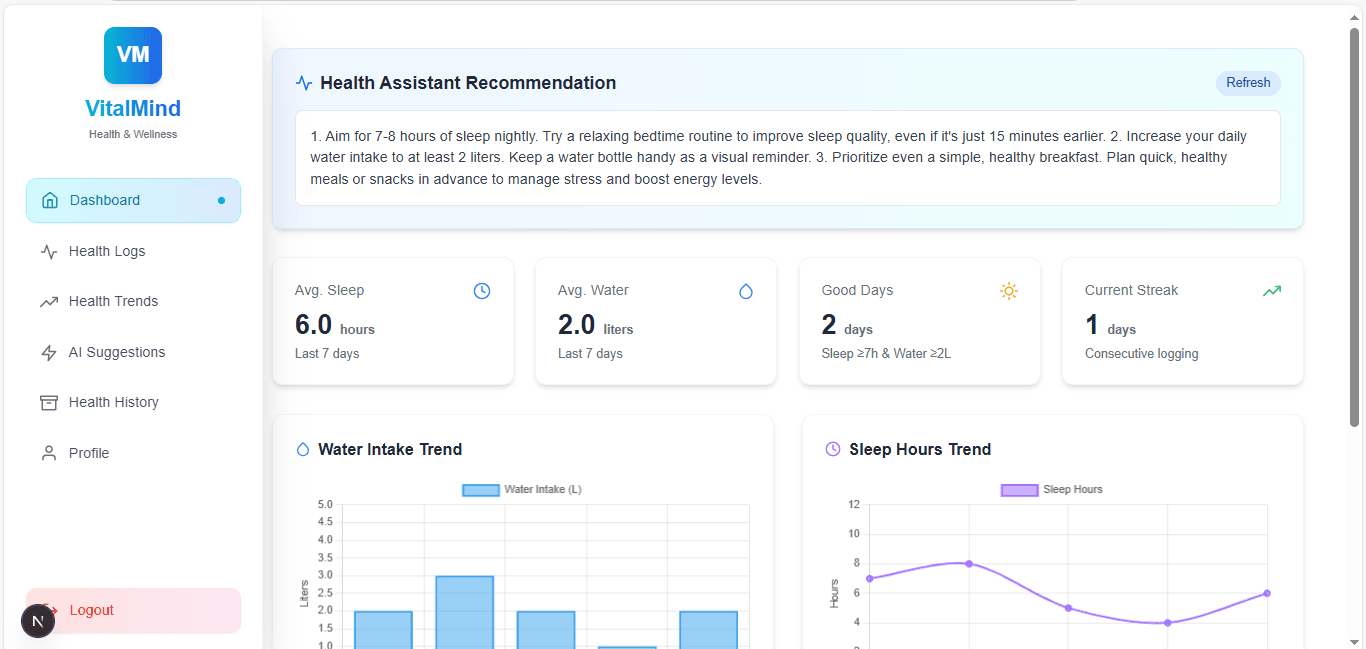Image resolution: width=1366 pixels, height=649 pixels.
Task: Open the Profile page
Action: pos(89,454)
